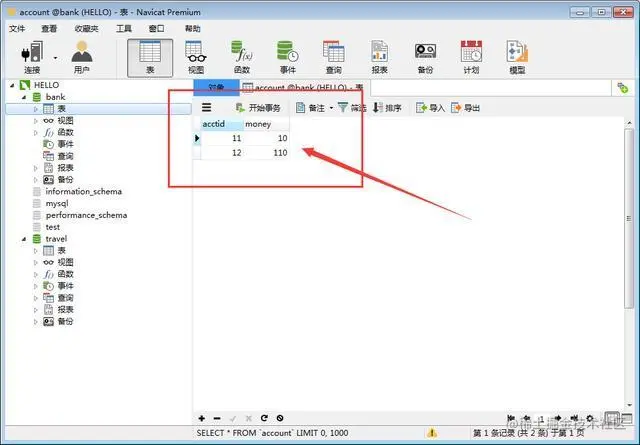Open the 收藏夹 menu
Viewport: 640px width, 445px height.
pyautogui.click(x=87, y=29)
